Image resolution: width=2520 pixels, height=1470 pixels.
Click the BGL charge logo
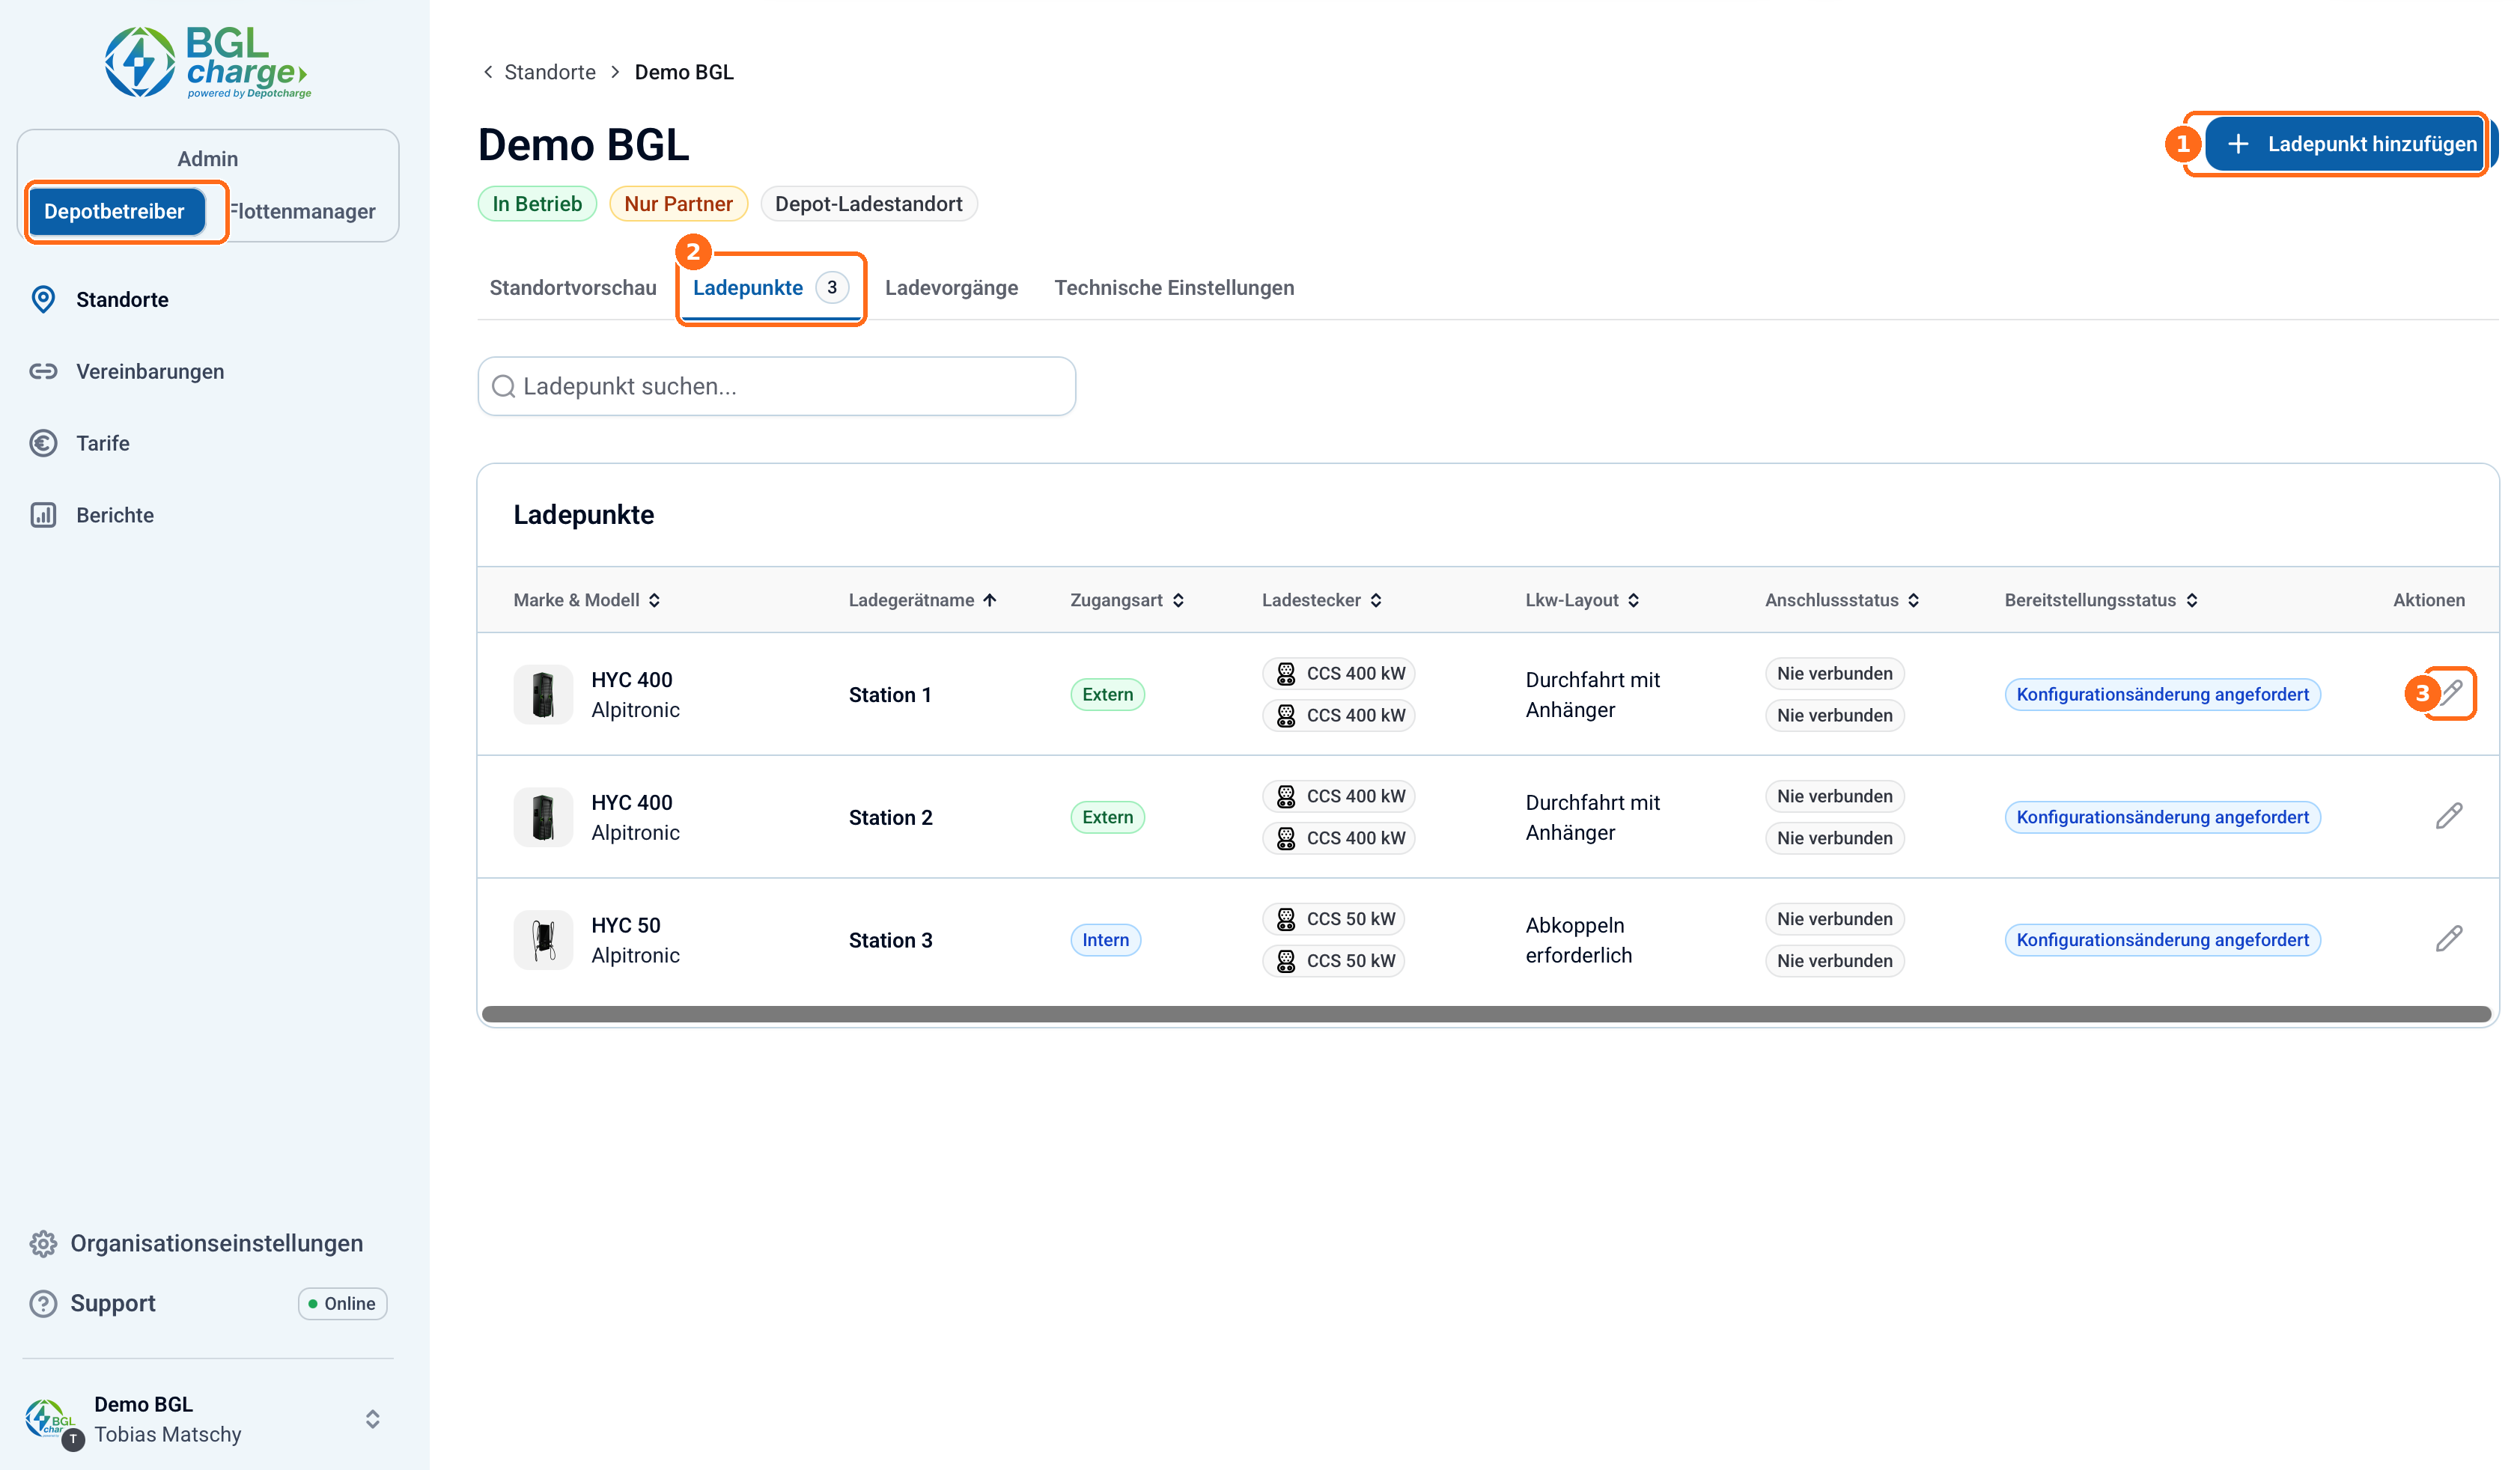tap(208, 62)
